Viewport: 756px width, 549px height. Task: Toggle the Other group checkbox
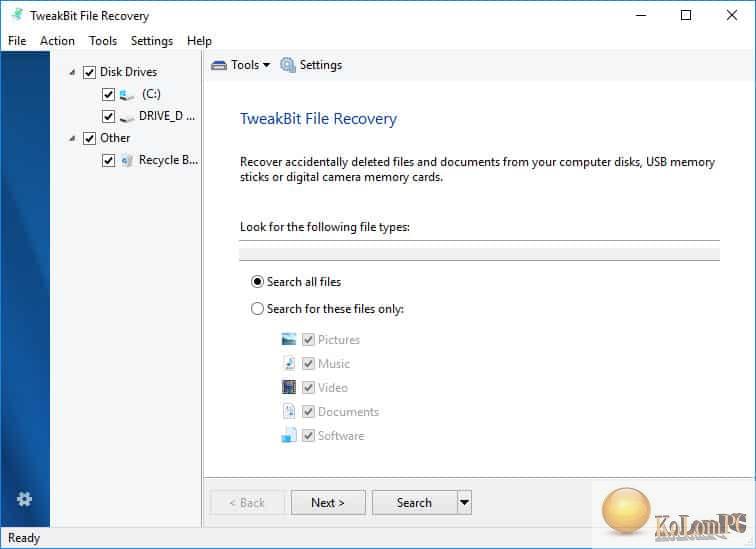point(90,138)
